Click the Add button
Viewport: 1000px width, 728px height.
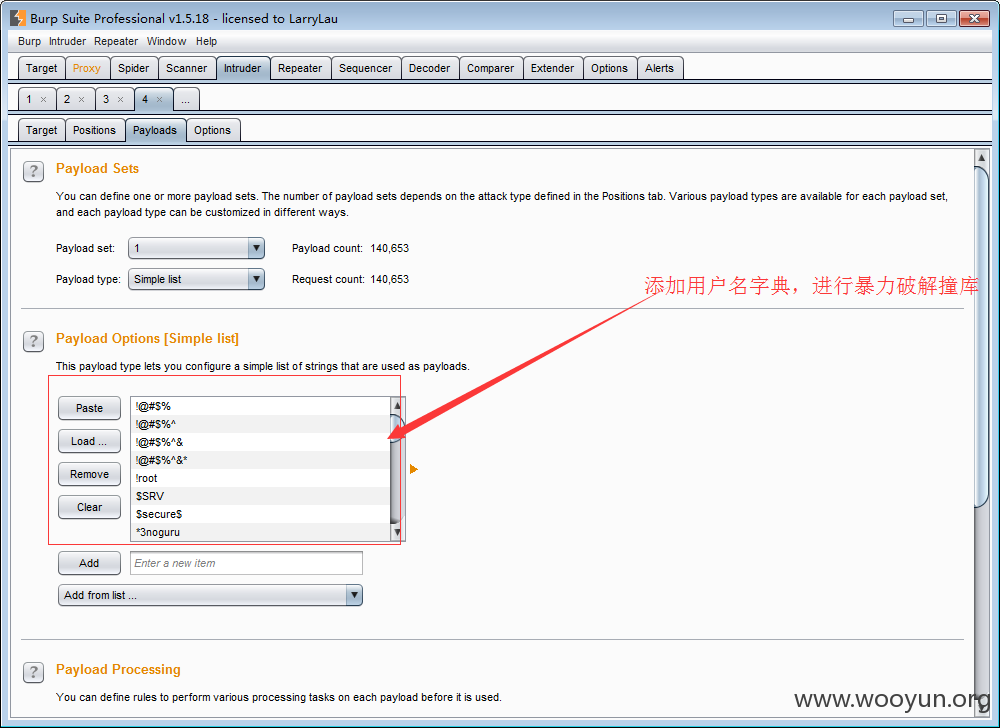click(x=89, y=563)
